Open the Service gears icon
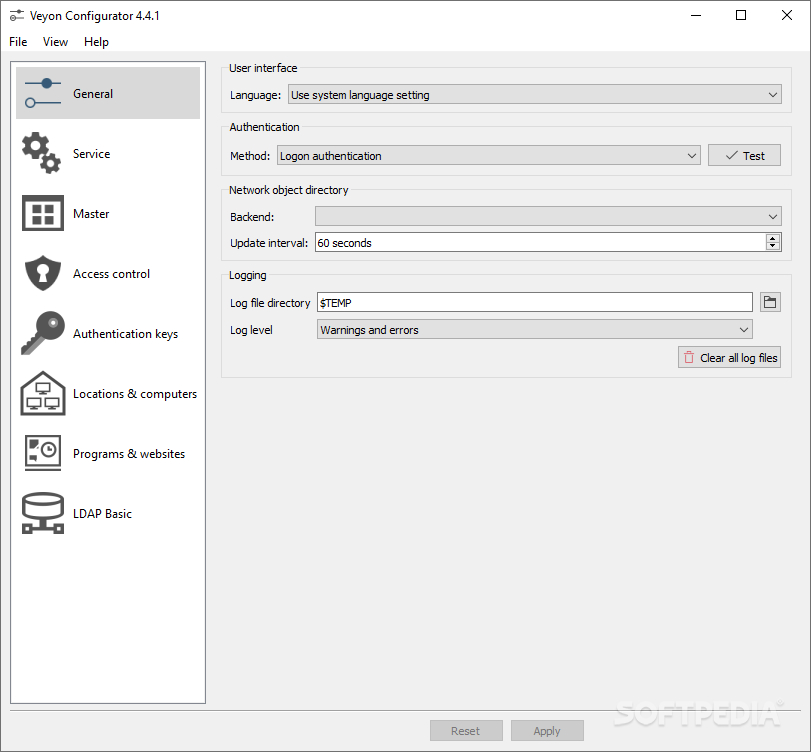811x752 pixels. click(41, 153)
